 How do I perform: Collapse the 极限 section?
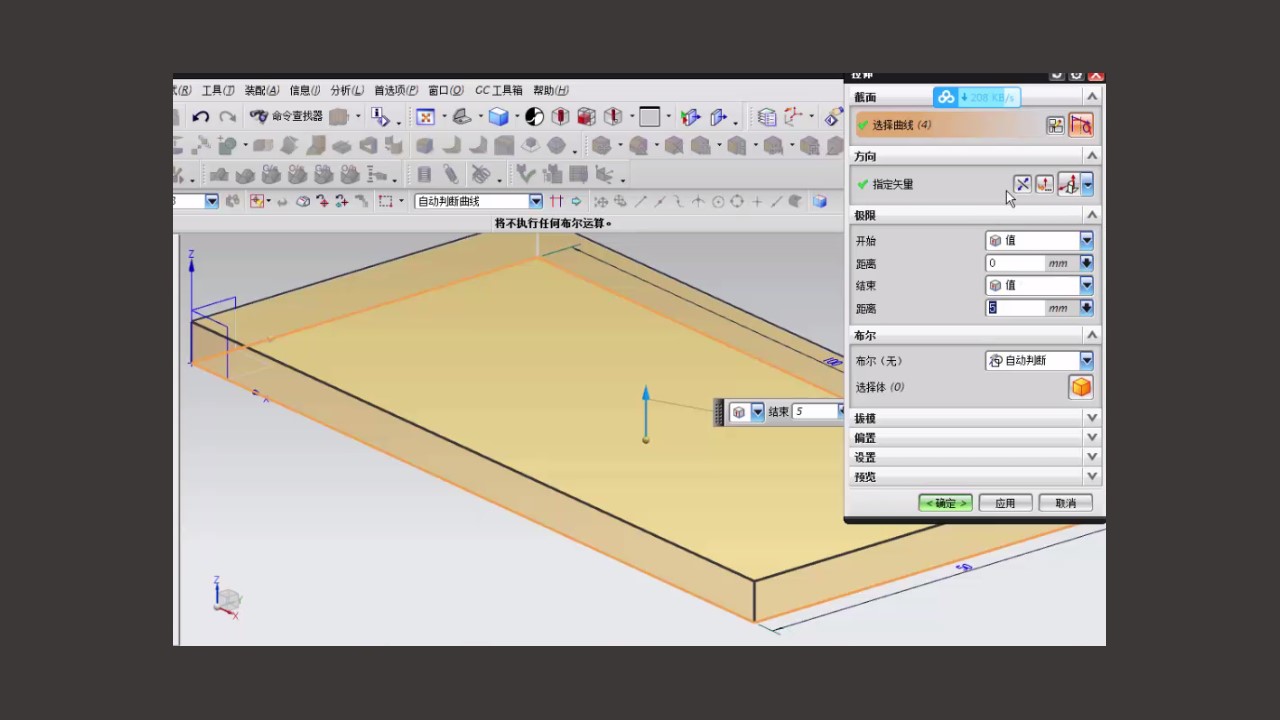[x=1092, y=215]
